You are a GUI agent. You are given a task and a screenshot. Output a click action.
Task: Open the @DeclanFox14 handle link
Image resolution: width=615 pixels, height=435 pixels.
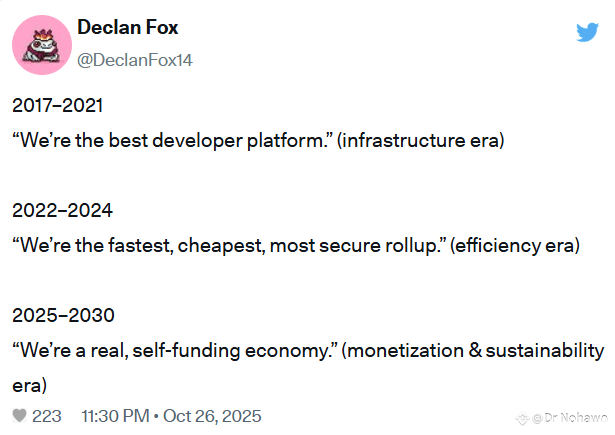coord(135,60)
